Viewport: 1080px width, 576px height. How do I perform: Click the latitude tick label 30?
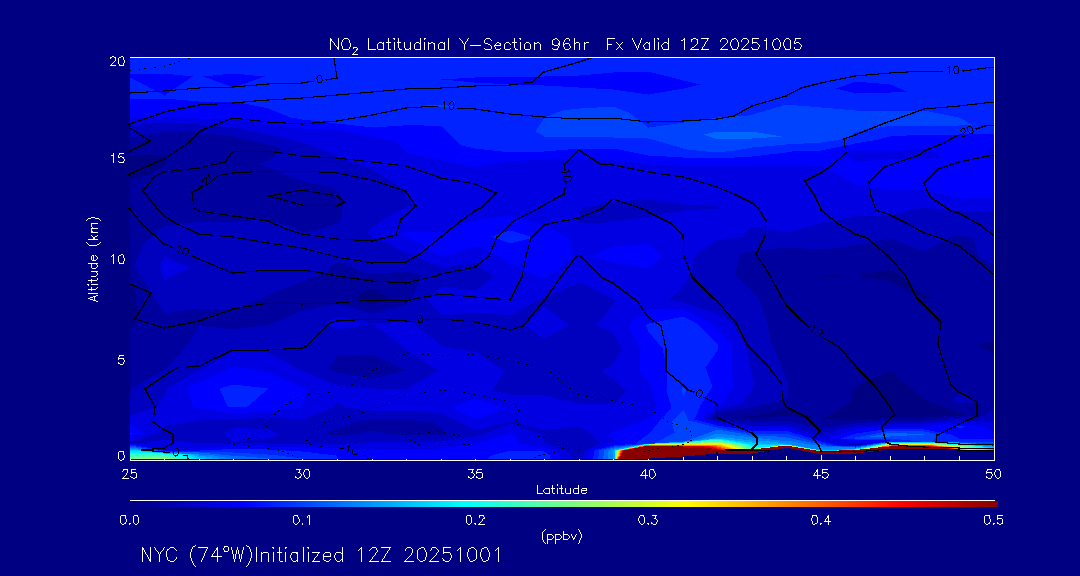tap(303, 473)
